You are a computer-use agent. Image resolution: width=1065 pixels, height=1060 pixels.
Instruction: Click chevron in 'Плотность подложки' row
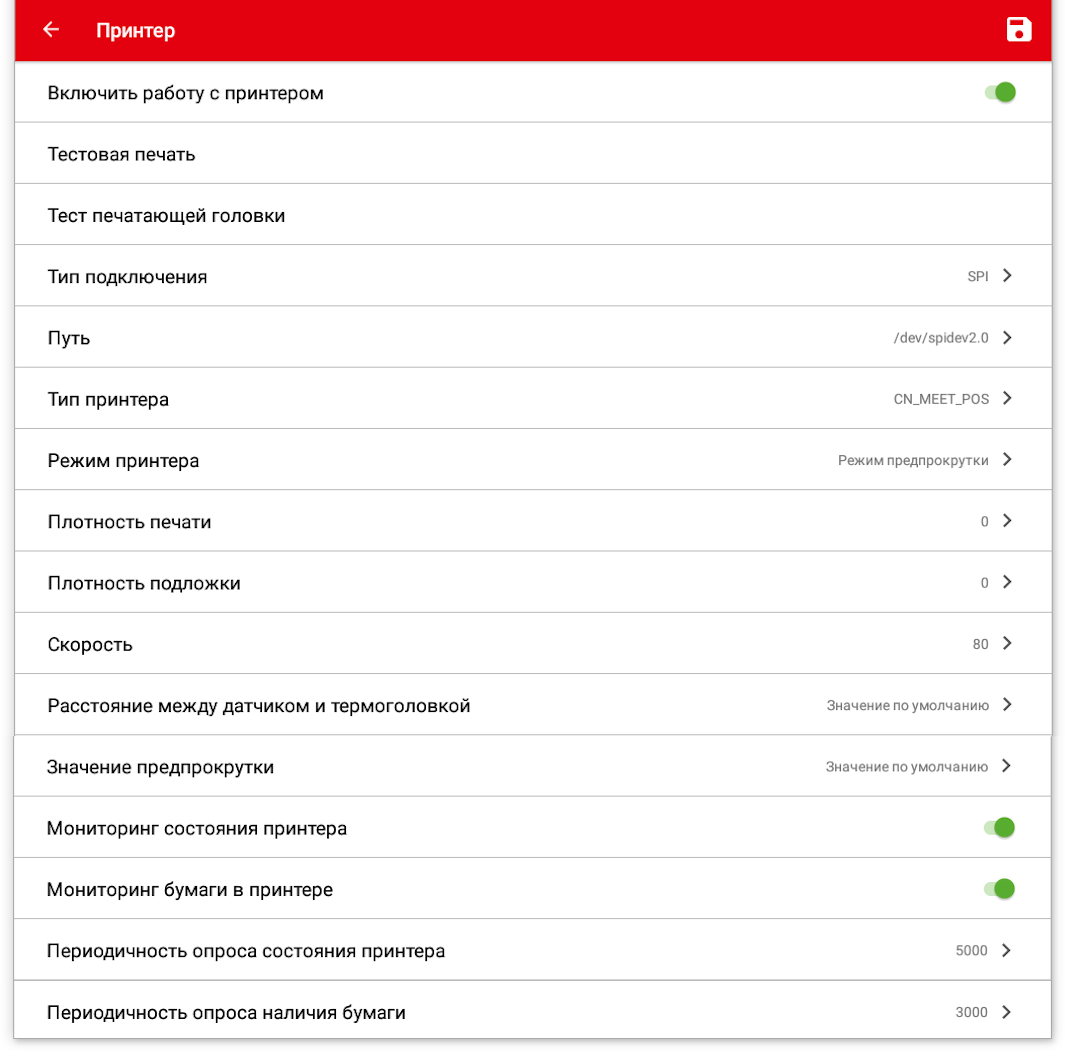[x=1007, y=582]
